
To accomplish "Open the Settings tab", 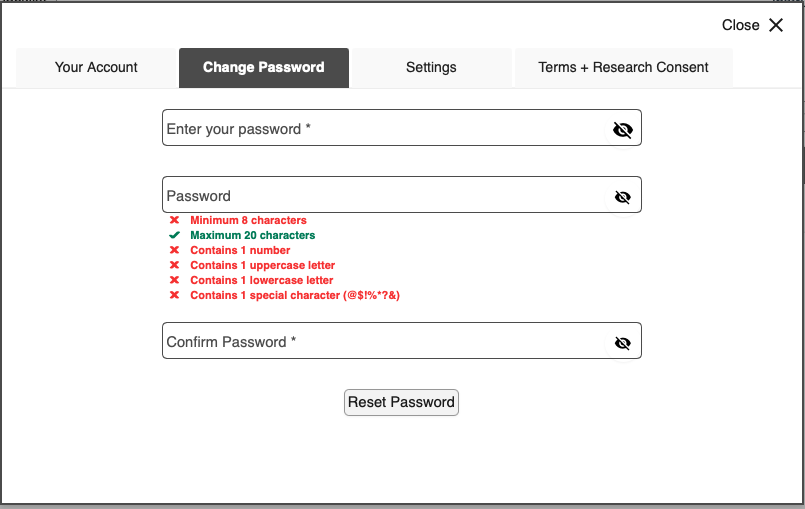I will (431, 68).
